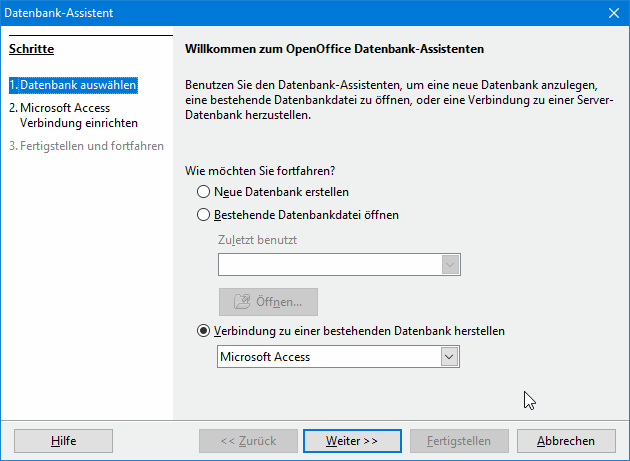Go to step 2 'Microsoft Access Verbindung einrichten'
630x461 pixels.
point(74,115)
